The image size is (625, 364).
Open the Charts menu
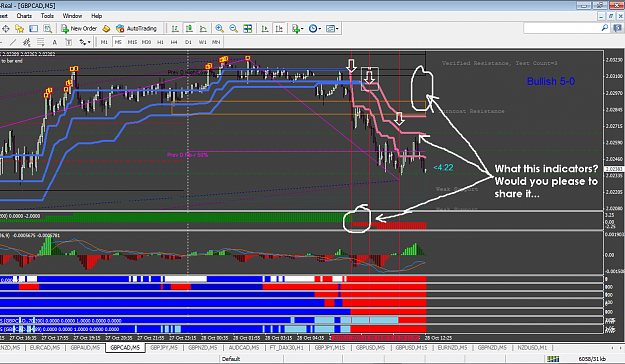coord(24,16)
